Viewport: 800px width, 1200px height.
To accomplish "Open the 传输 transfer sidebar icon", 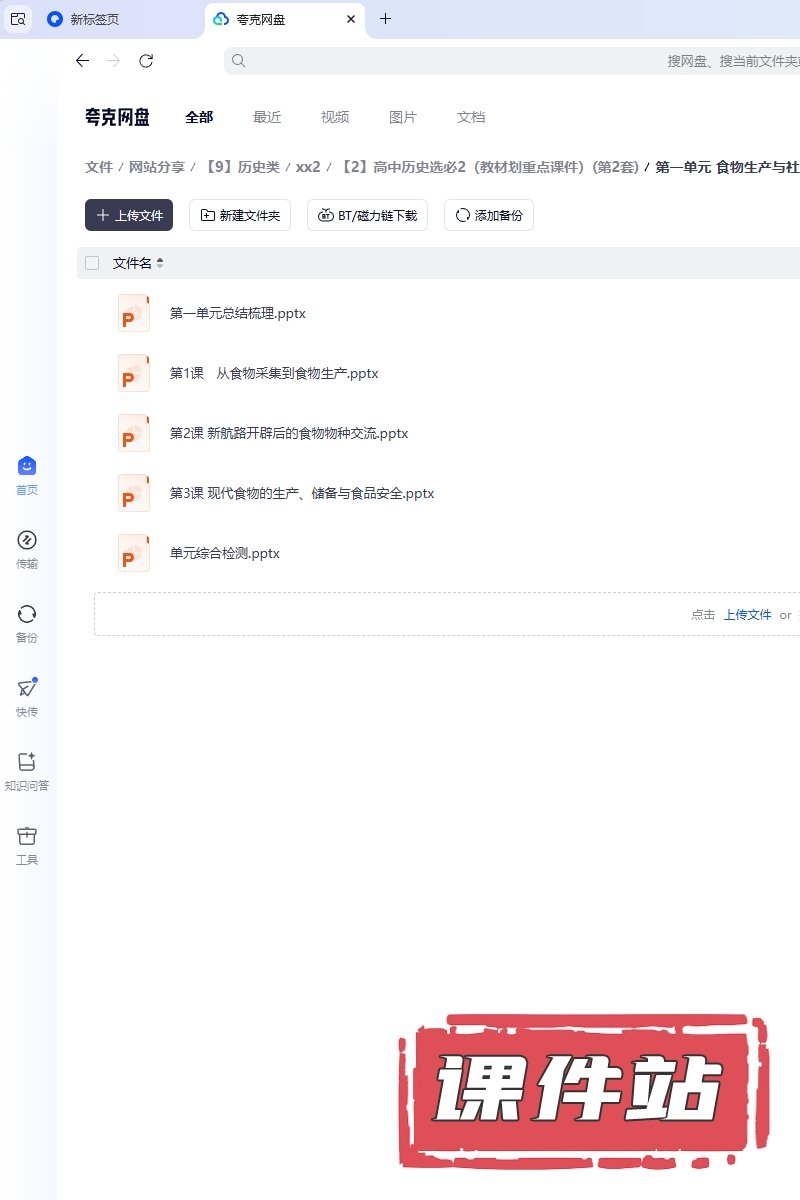I will click(27, 541).
